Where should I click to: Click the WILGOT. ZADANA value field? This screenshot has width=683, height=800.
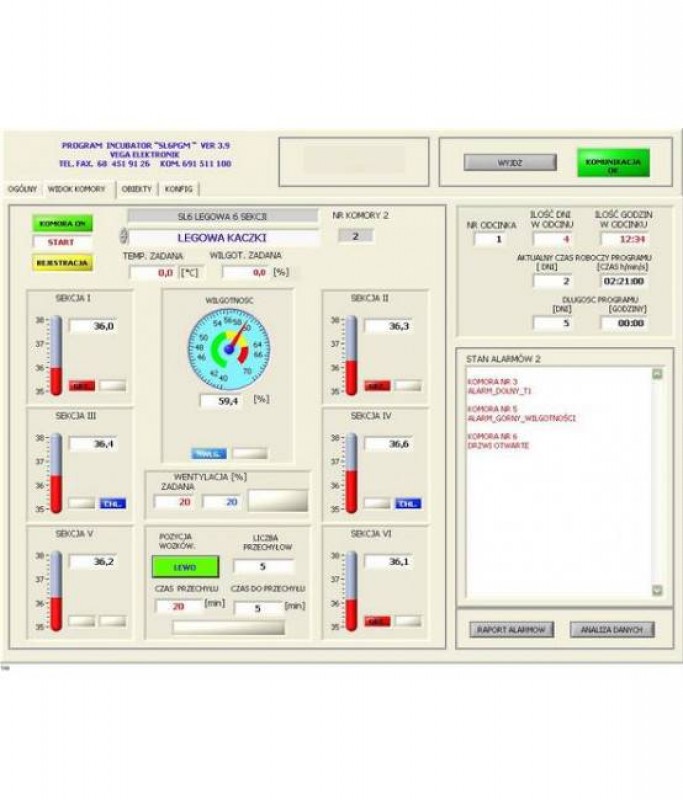pos(246,273)
